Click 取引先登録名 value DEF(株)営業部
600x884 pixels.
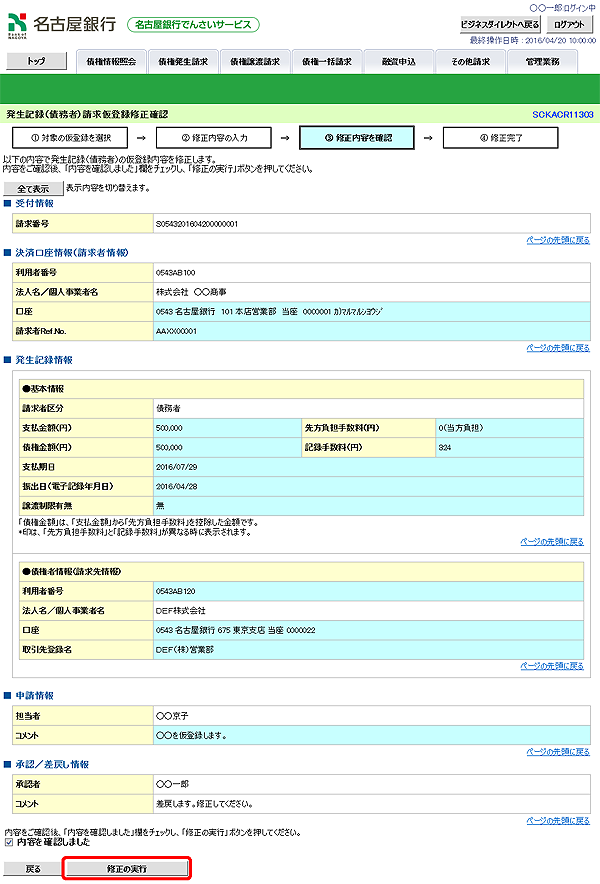click(x=184, y=650)
